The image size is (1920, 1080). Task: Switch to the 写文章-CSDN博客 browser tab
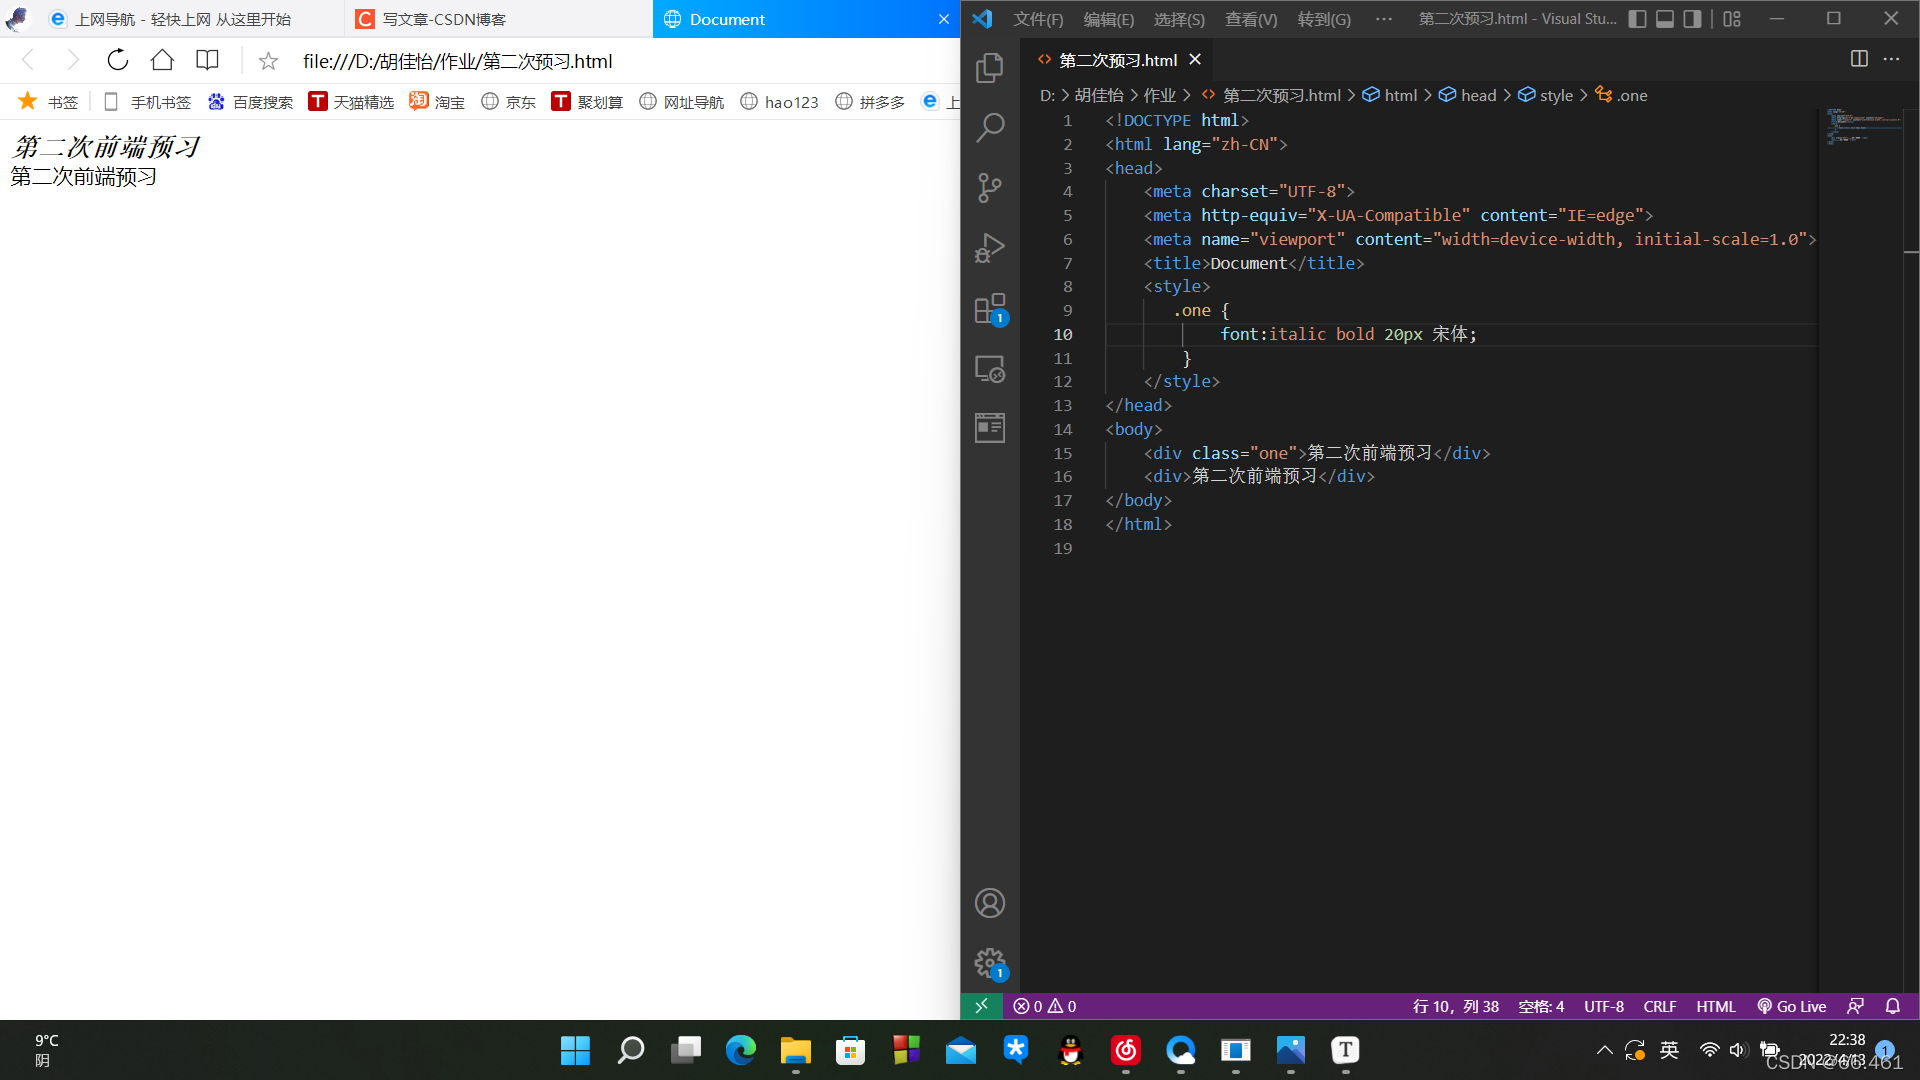[445, 19]
